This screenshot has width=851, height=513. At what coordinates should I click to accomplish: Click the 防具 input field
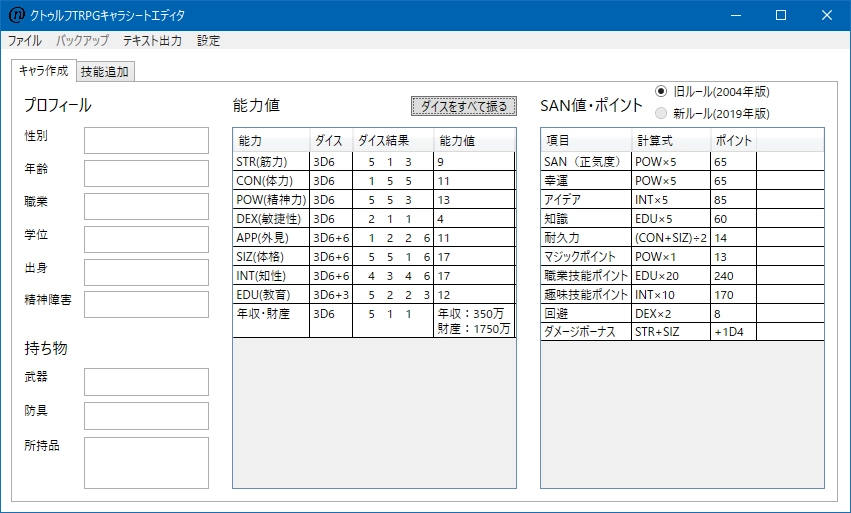147,416
